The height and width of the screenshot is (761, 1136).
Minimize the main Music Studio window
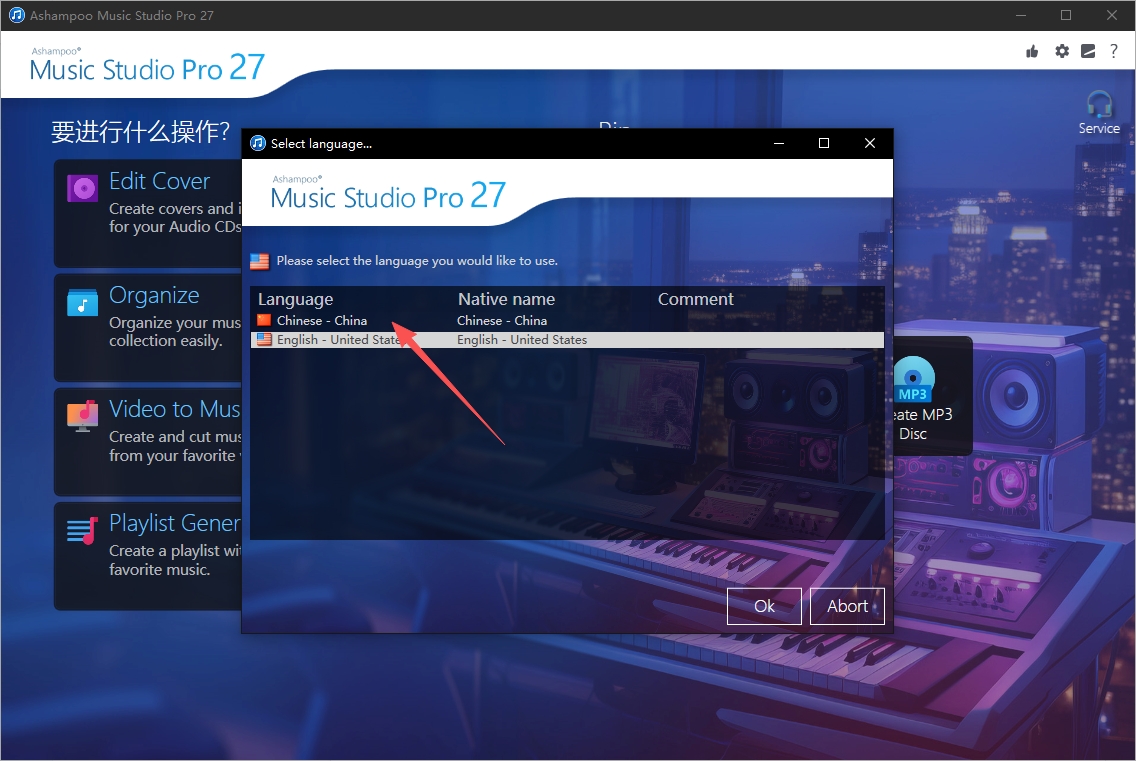coord(1021,15)
